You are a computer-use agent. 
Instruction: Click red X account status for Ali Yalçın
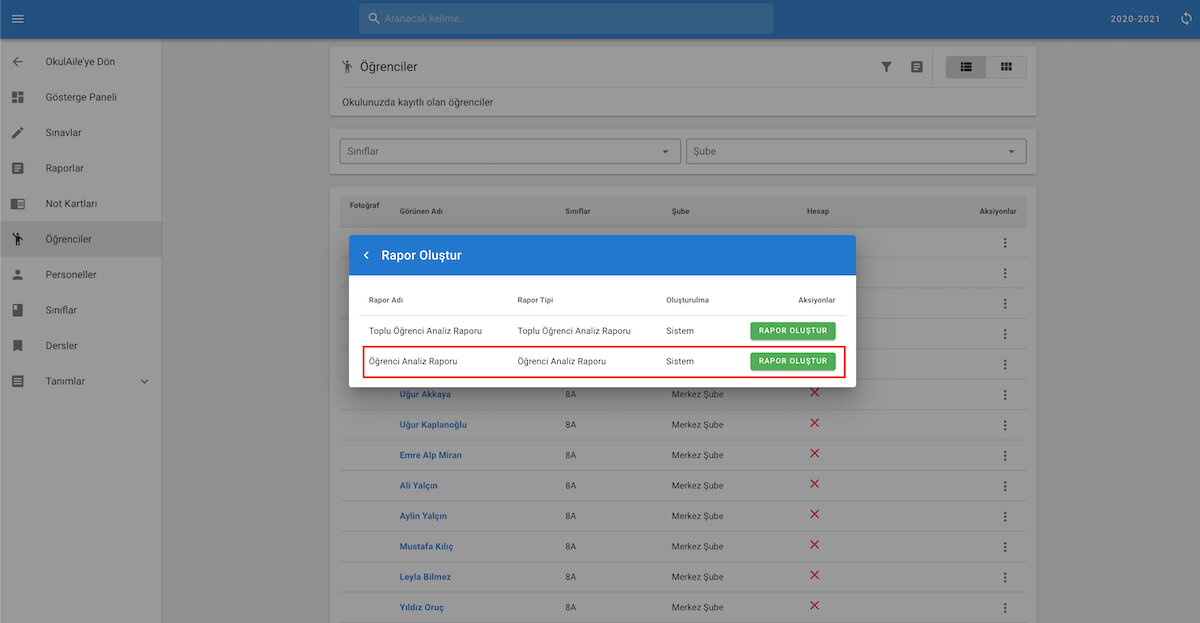814,484
